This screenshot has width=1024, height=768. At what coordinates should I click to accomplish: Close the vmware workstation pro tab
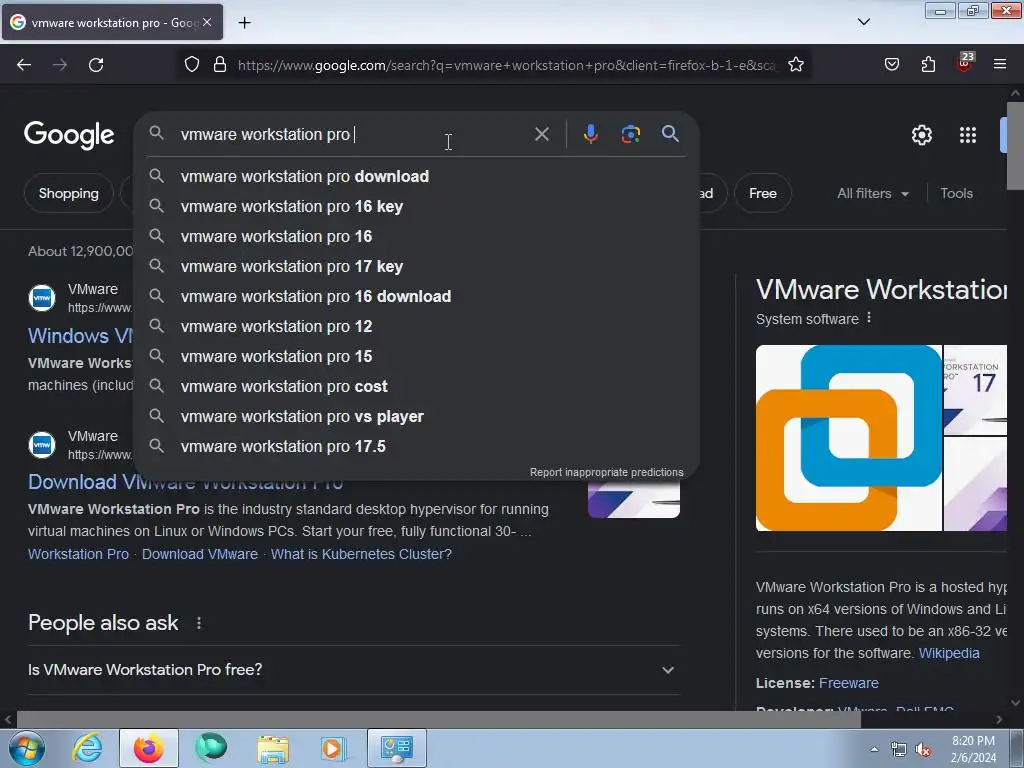pyautogui.click(x=206, y=22)
